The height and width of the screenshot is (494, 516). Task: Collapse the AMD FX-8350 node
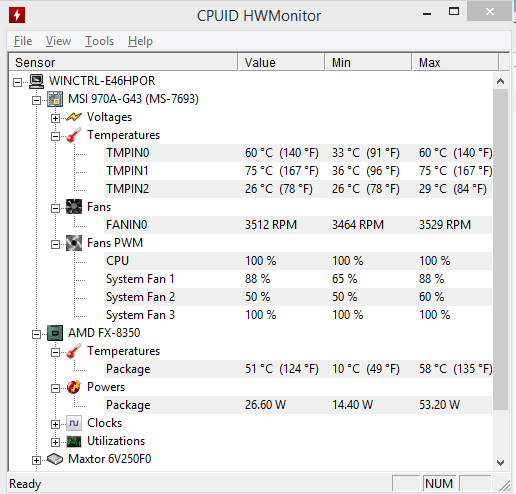36,334
